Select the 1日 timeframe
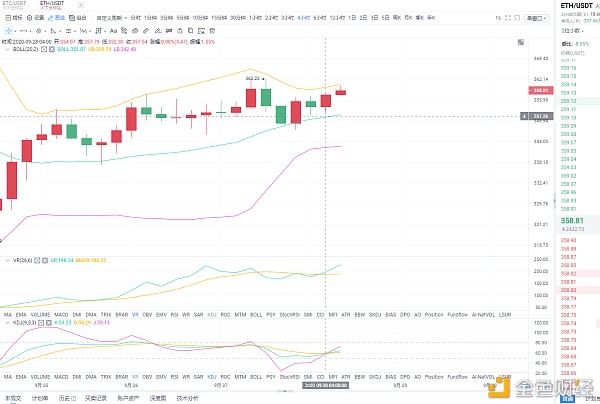The image size is (600, 404). [352, 18]
